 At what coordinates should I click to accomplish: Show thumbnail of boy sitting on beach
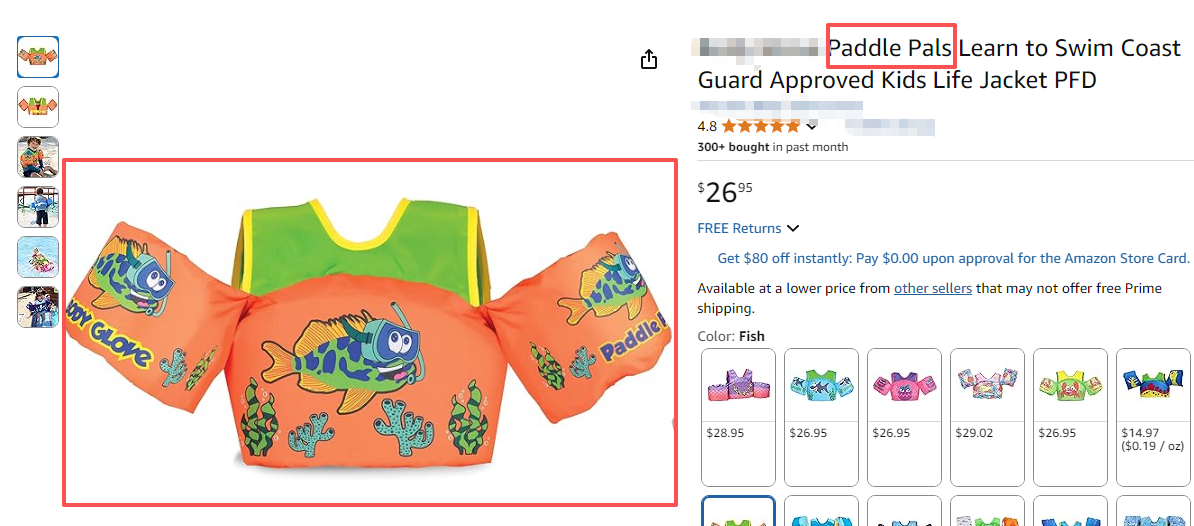38,157
